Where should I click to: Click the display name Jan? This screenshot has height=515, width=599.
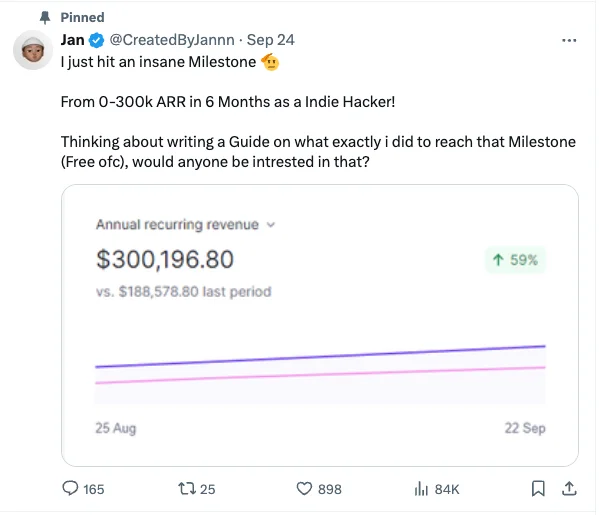[x=73, y=40]
